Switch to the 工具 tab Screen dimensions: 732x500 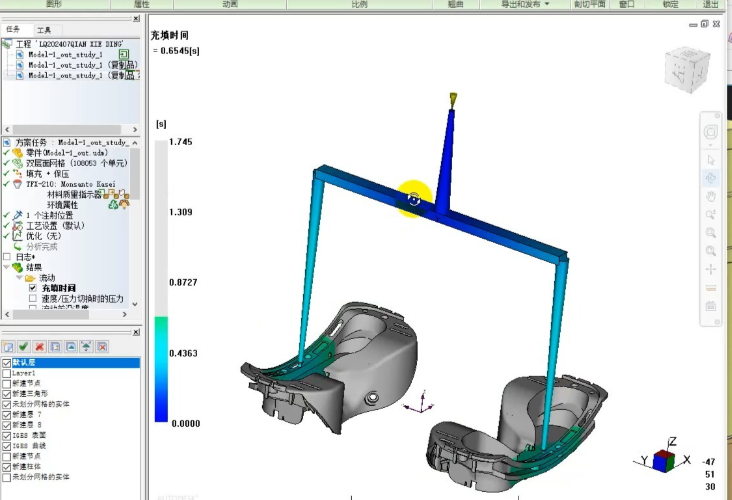pos(44,30)
